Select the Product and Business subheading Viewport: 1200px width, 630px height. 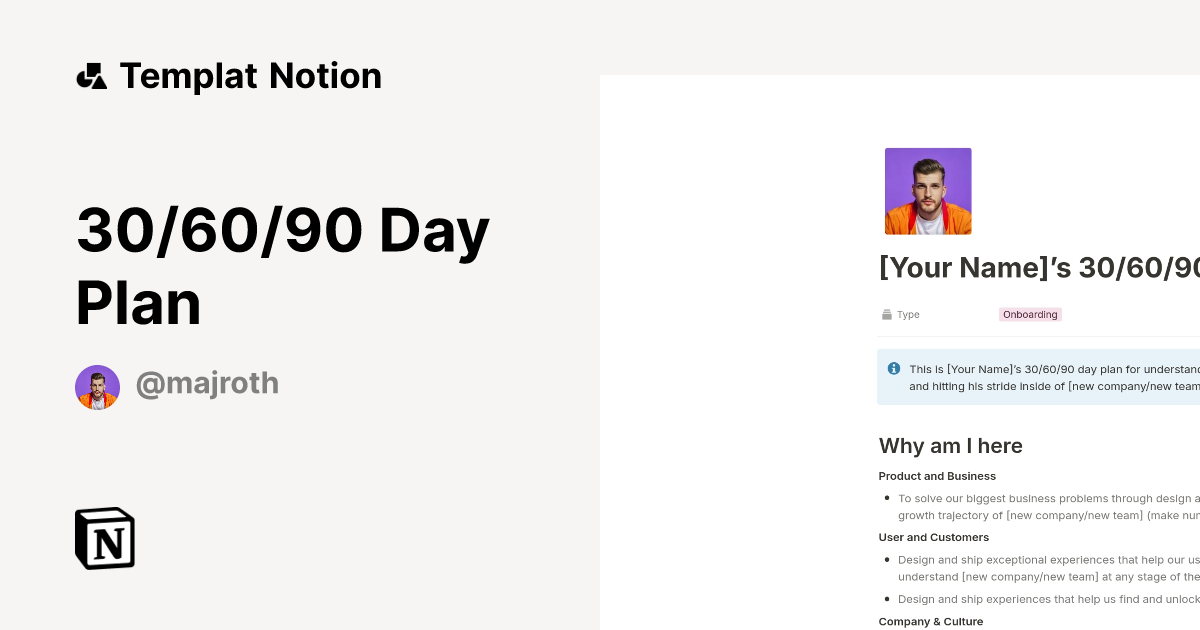(x=937, y=476)
